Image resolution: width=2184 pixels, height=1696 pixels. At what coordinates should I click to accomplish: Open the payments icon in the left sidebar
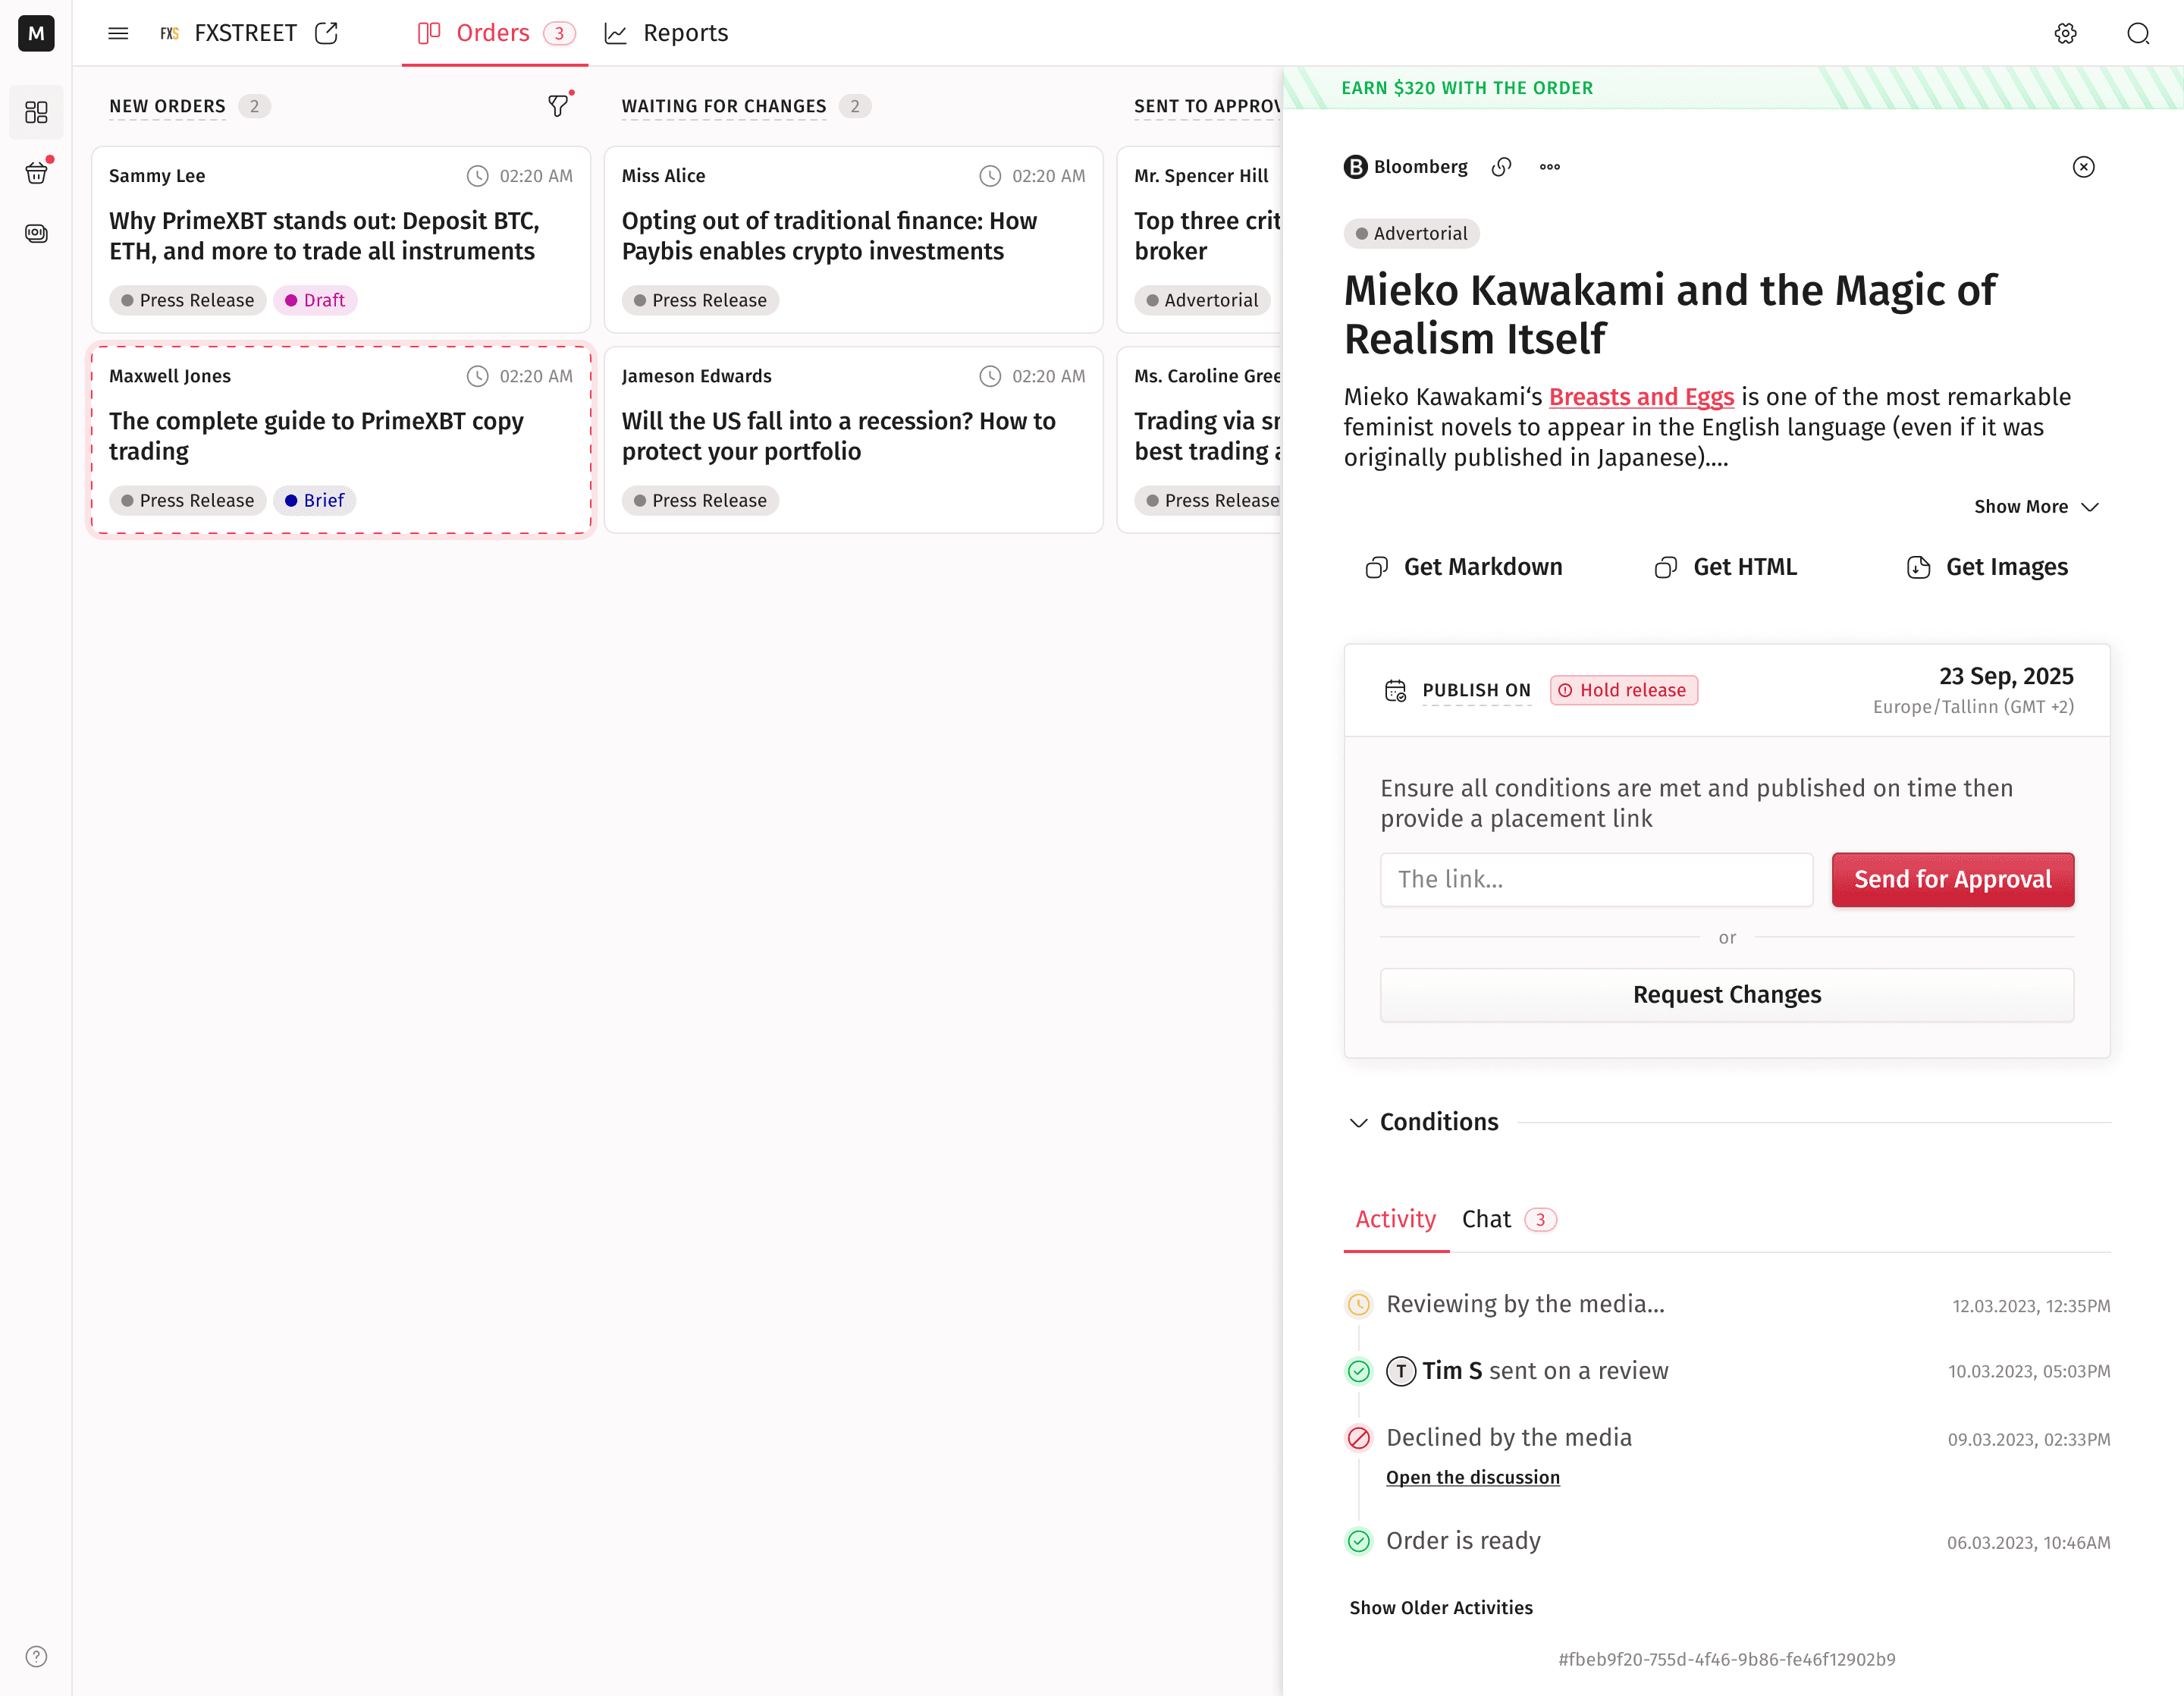36,233
